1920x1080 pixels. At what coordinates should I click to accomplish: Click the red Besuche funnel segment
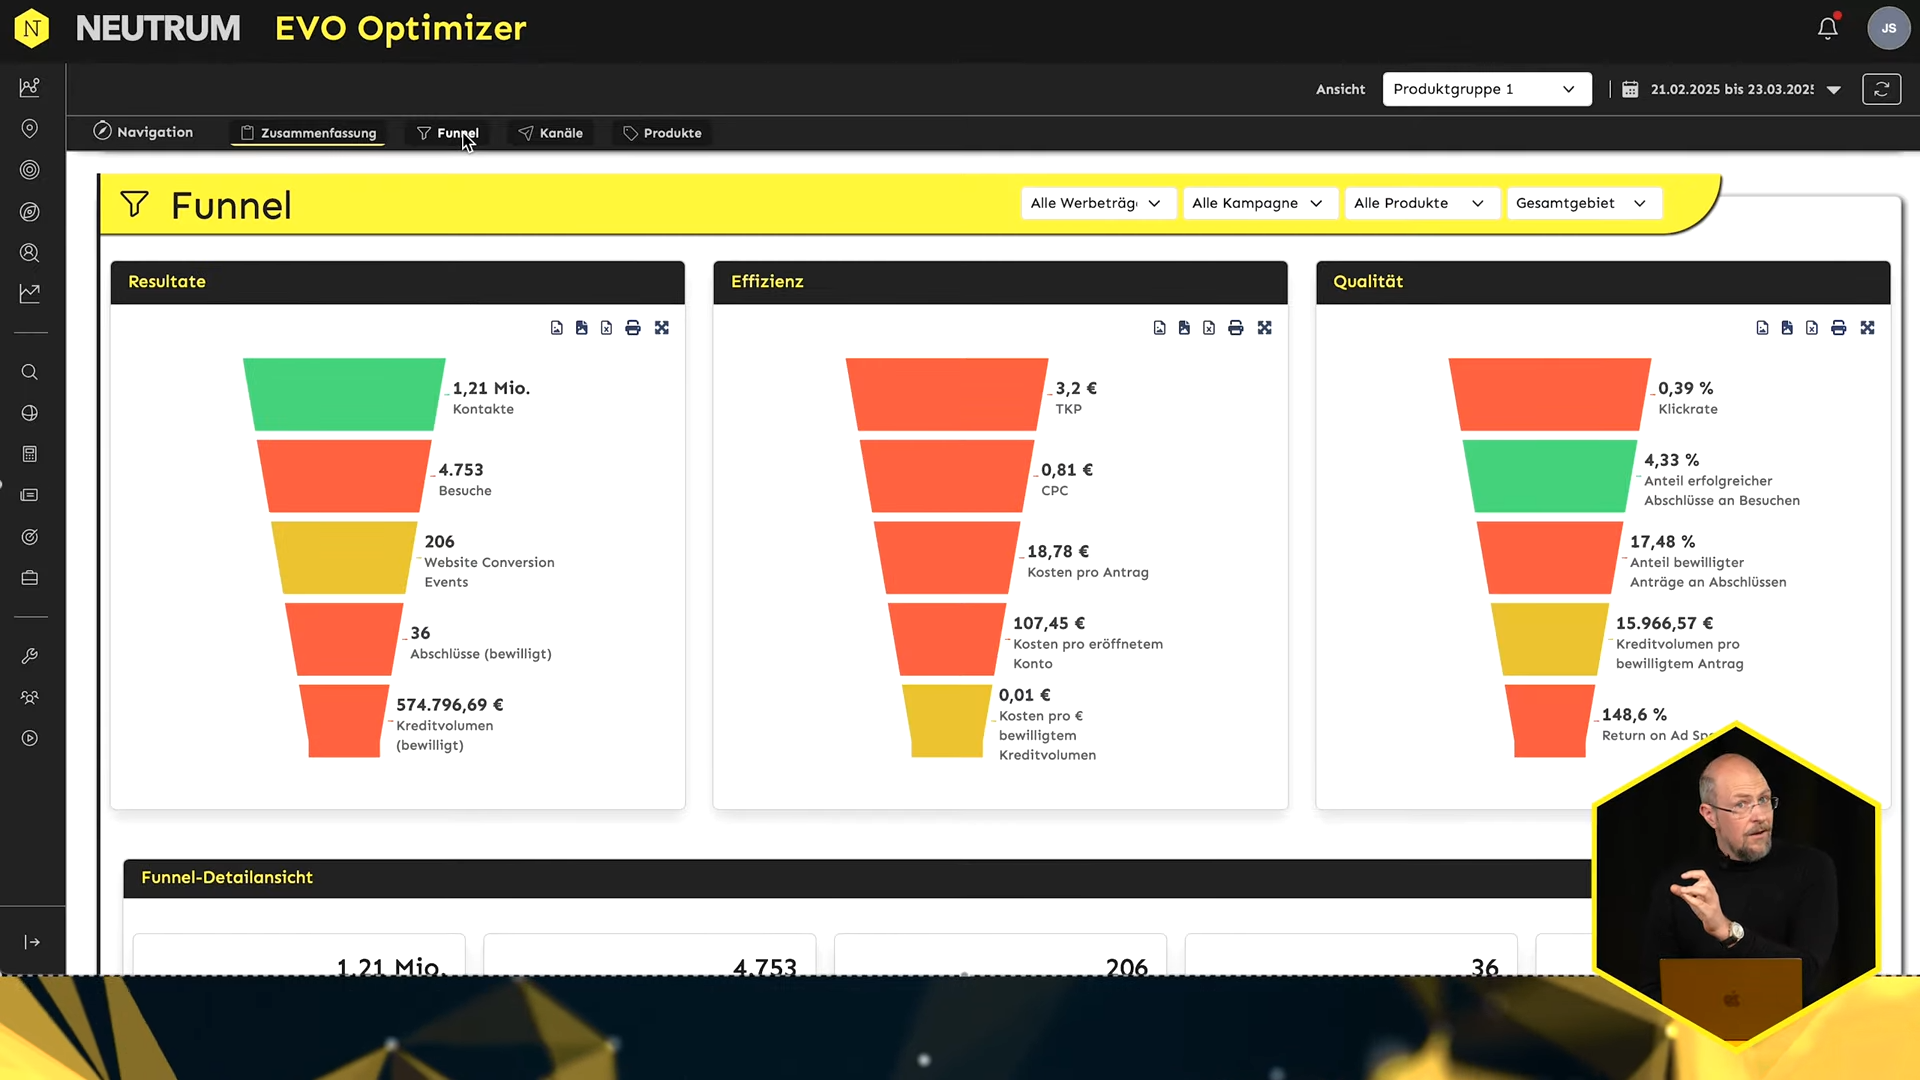(344, 476)
